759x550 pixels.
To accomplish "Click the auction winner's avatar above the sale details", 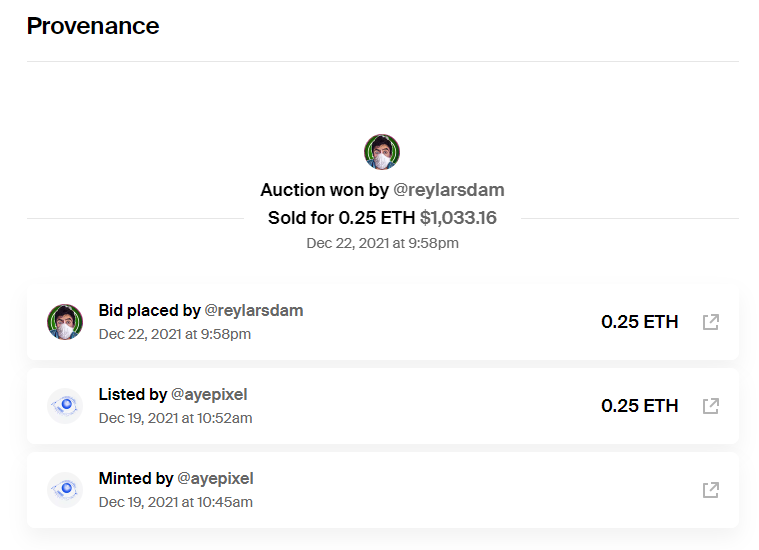I will point(382,153).
